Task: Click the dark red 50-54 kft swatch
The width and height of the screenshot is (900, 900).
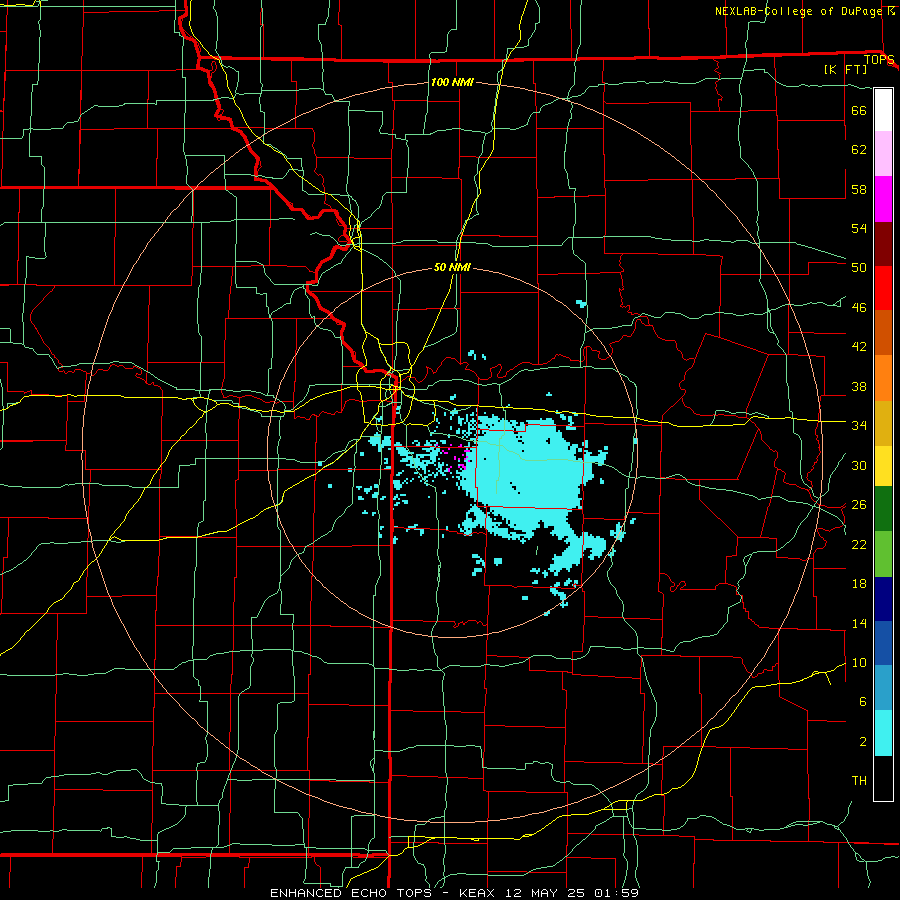Action: pos(883,244)
